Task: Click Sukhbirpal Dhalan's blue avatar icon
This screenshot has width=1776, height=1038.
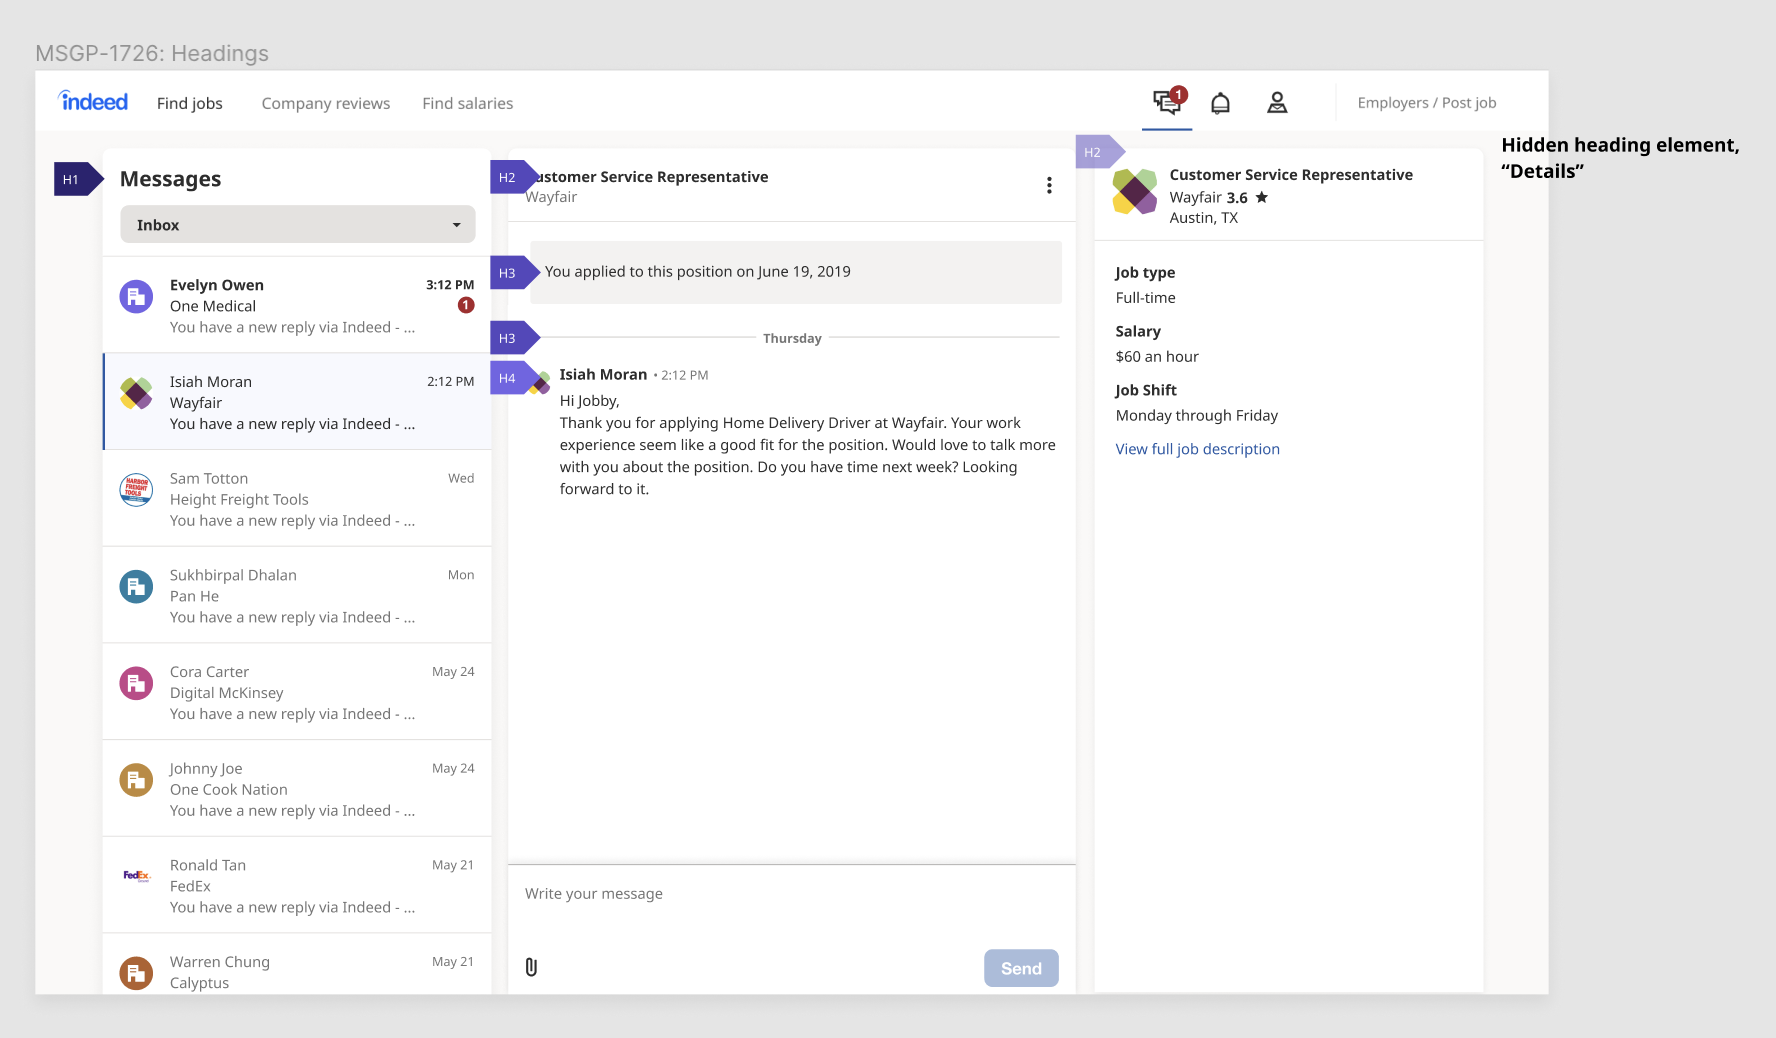Action: pyautogui.click(x=136, y=586)
